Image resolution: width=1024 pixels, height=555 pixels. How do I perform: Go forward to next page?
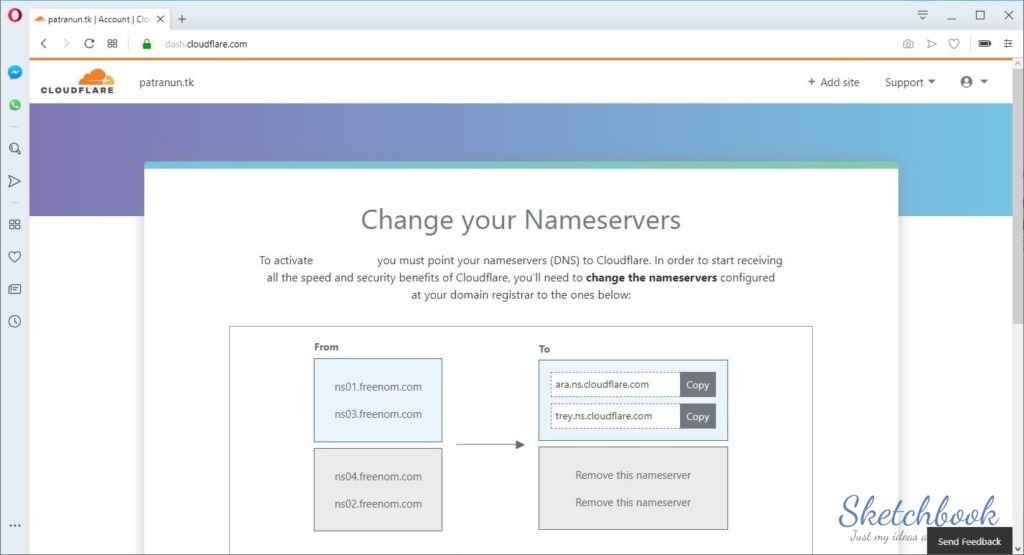(x=66, y=44)
